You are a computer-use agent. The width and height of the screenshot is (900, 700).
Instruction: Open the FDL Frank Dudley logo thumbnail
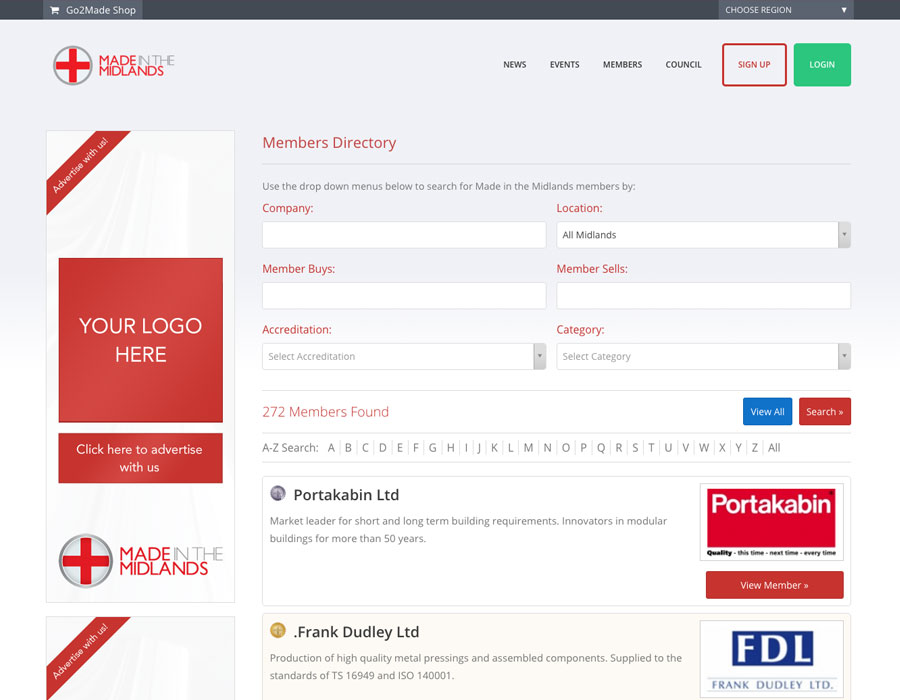coord(771,658)
